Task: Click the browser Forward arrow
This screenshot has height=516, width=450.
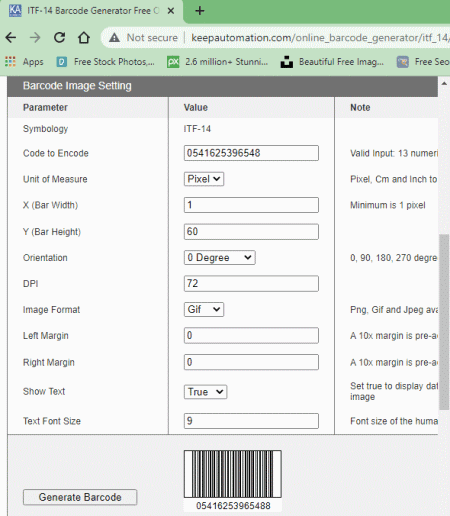Action: [x=35, y=37]
